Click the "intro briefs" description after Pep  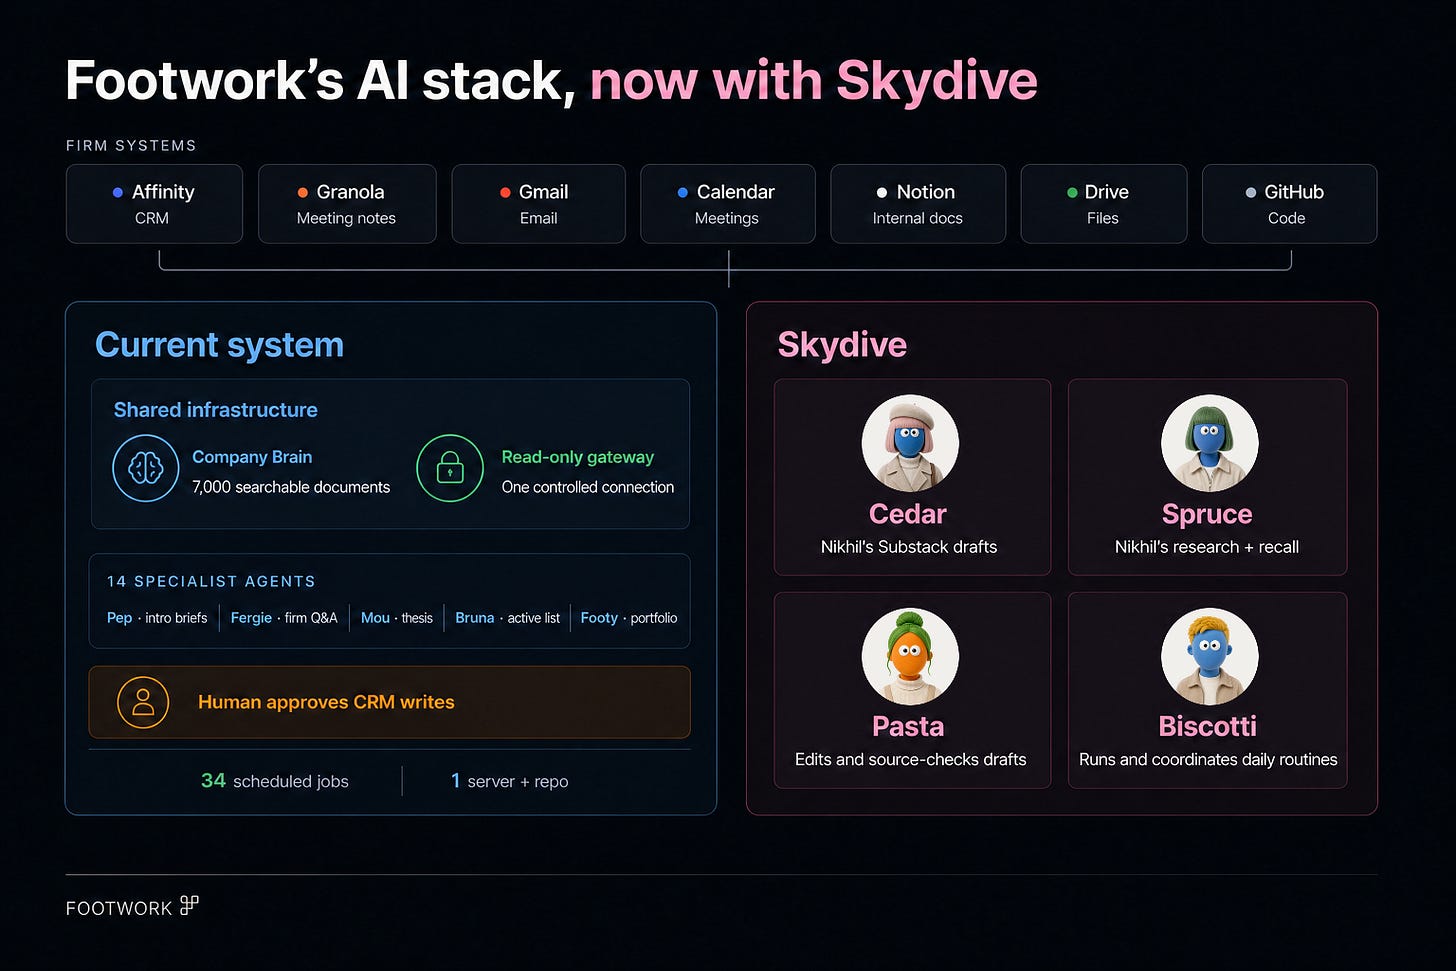tap(176, 618)
